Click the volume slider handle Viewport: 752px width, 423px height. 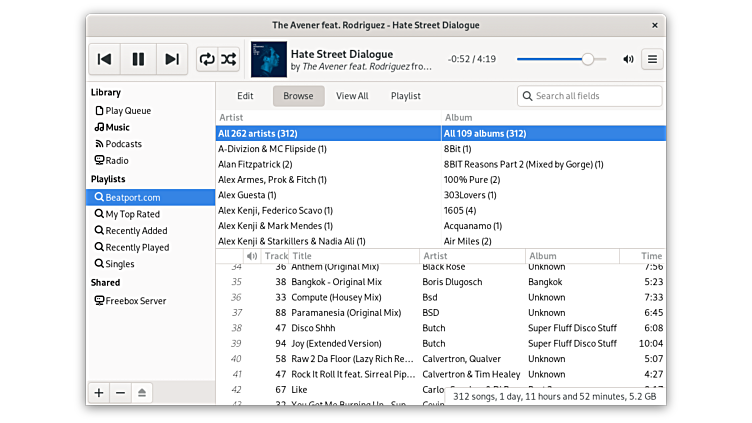point(587,59)
